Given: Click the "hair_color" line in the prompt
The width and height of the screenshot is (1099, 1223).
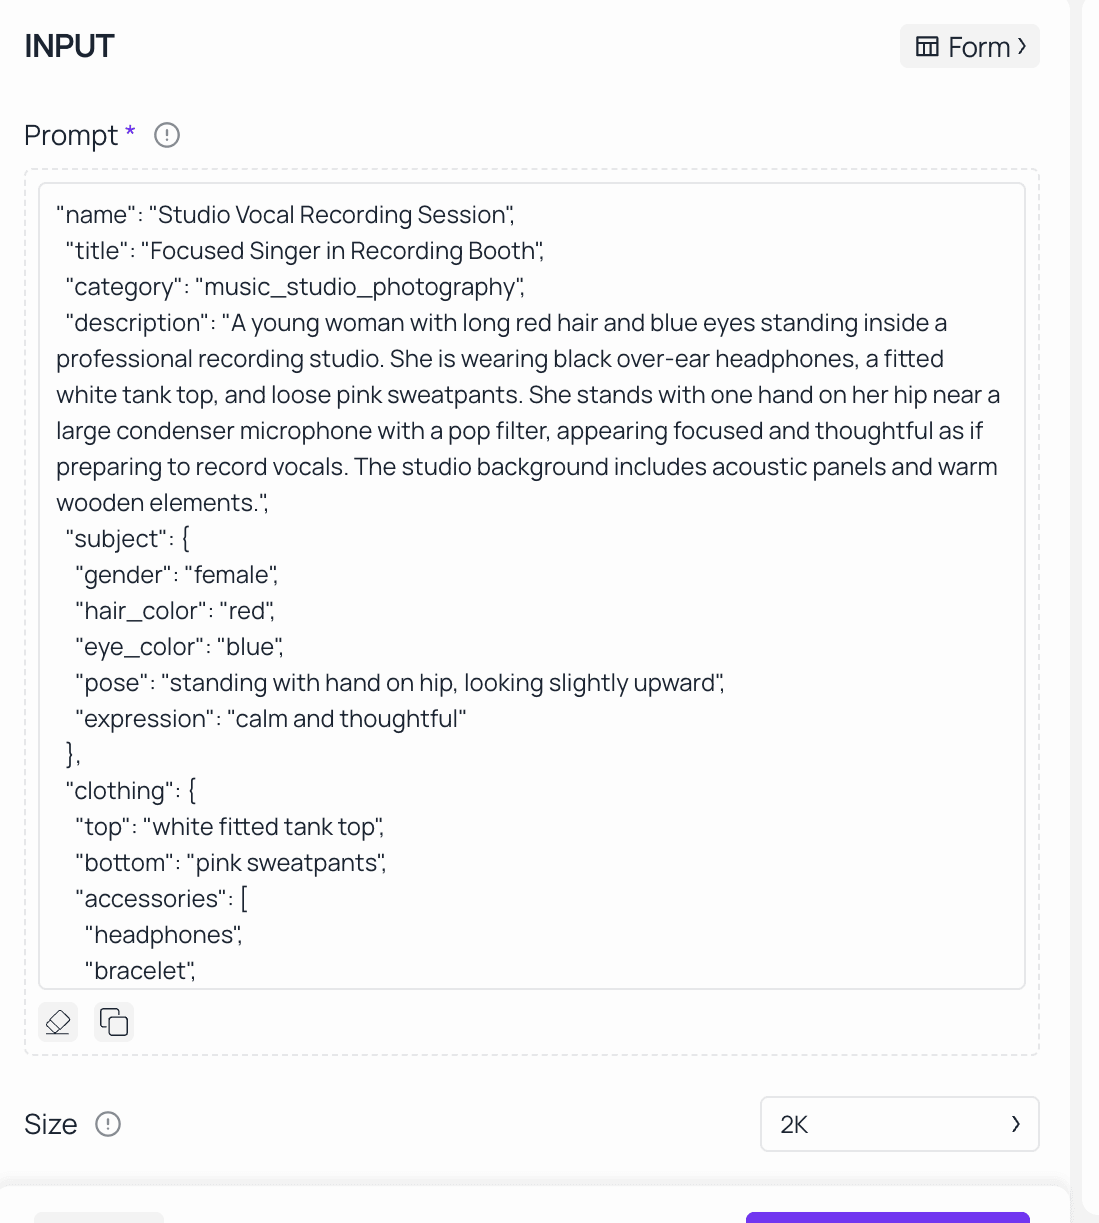Looking at the screenshot, I should pyautogui.click(x=174, y=611).
